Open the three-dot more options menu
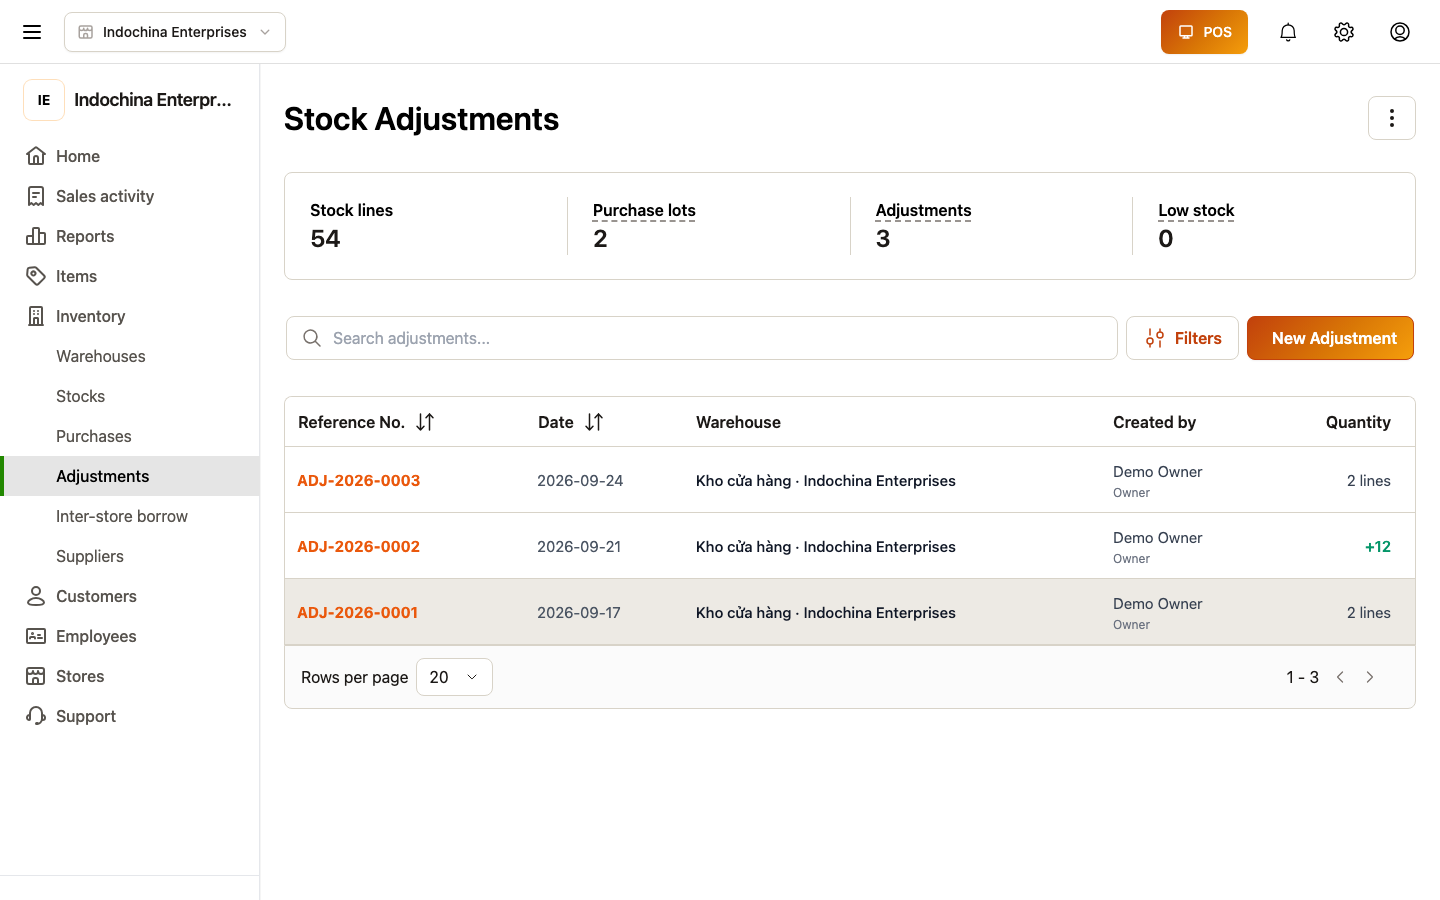Viewport: 1440px width, 900px height. click(1392, 118)
